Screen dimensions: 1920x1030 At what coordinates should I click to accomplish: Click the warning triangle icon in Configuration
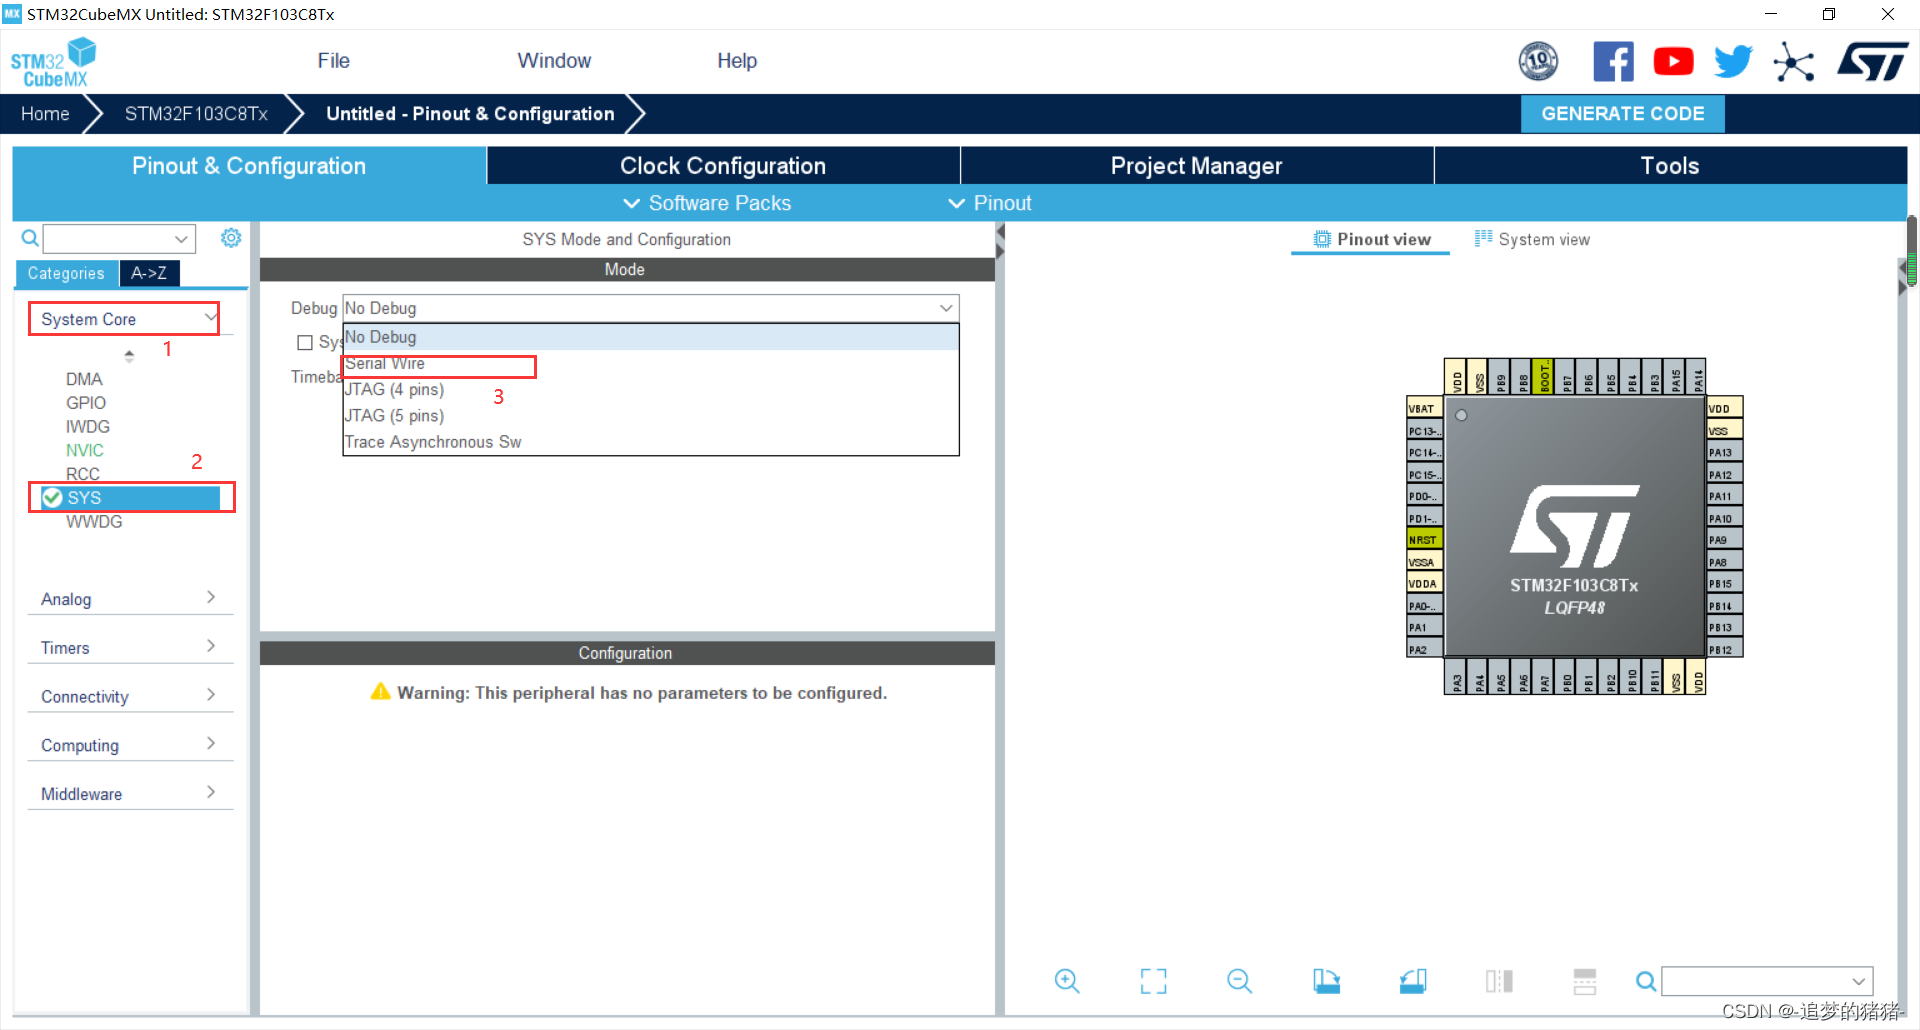point(381,691)
